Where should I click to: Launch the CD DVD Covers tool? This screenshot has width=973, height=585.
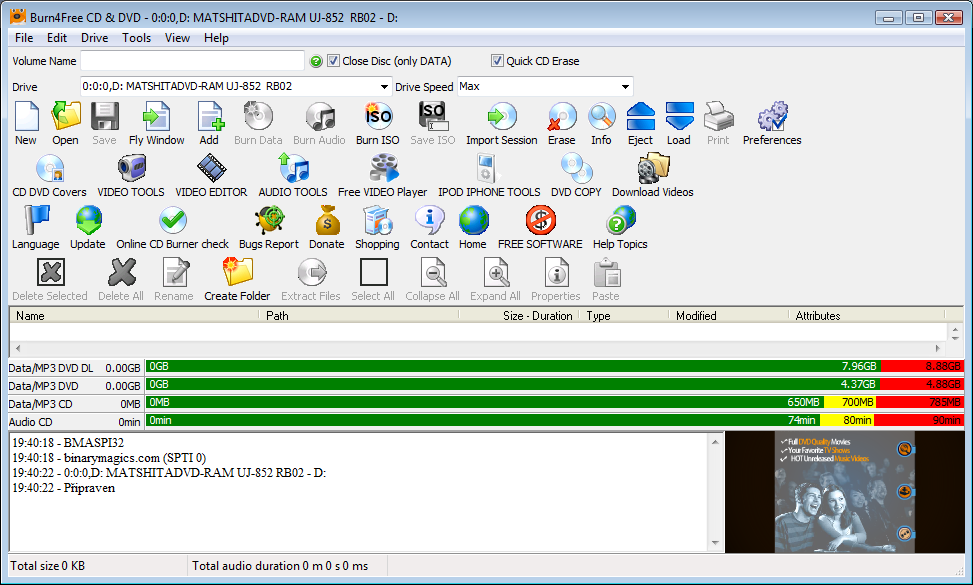(49, 171)
